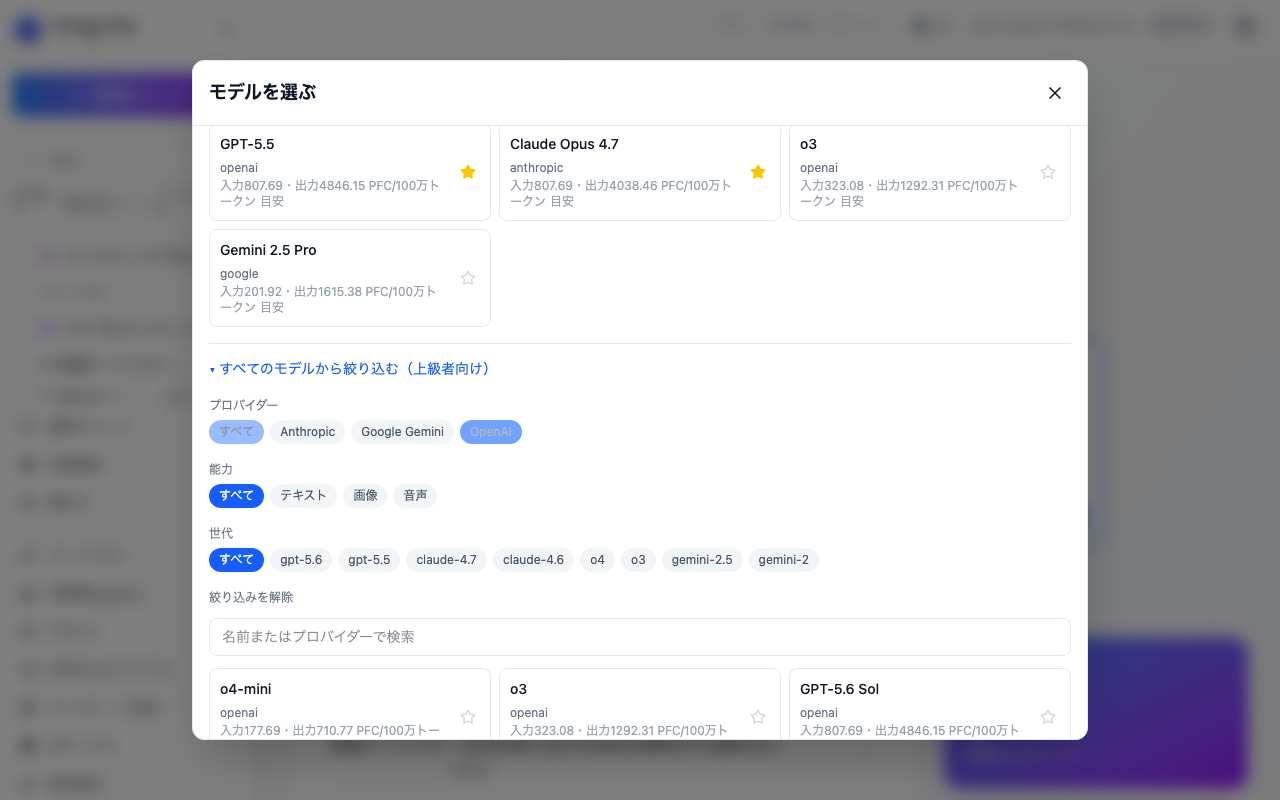Star the o3 card next to o4-mini

758,717
